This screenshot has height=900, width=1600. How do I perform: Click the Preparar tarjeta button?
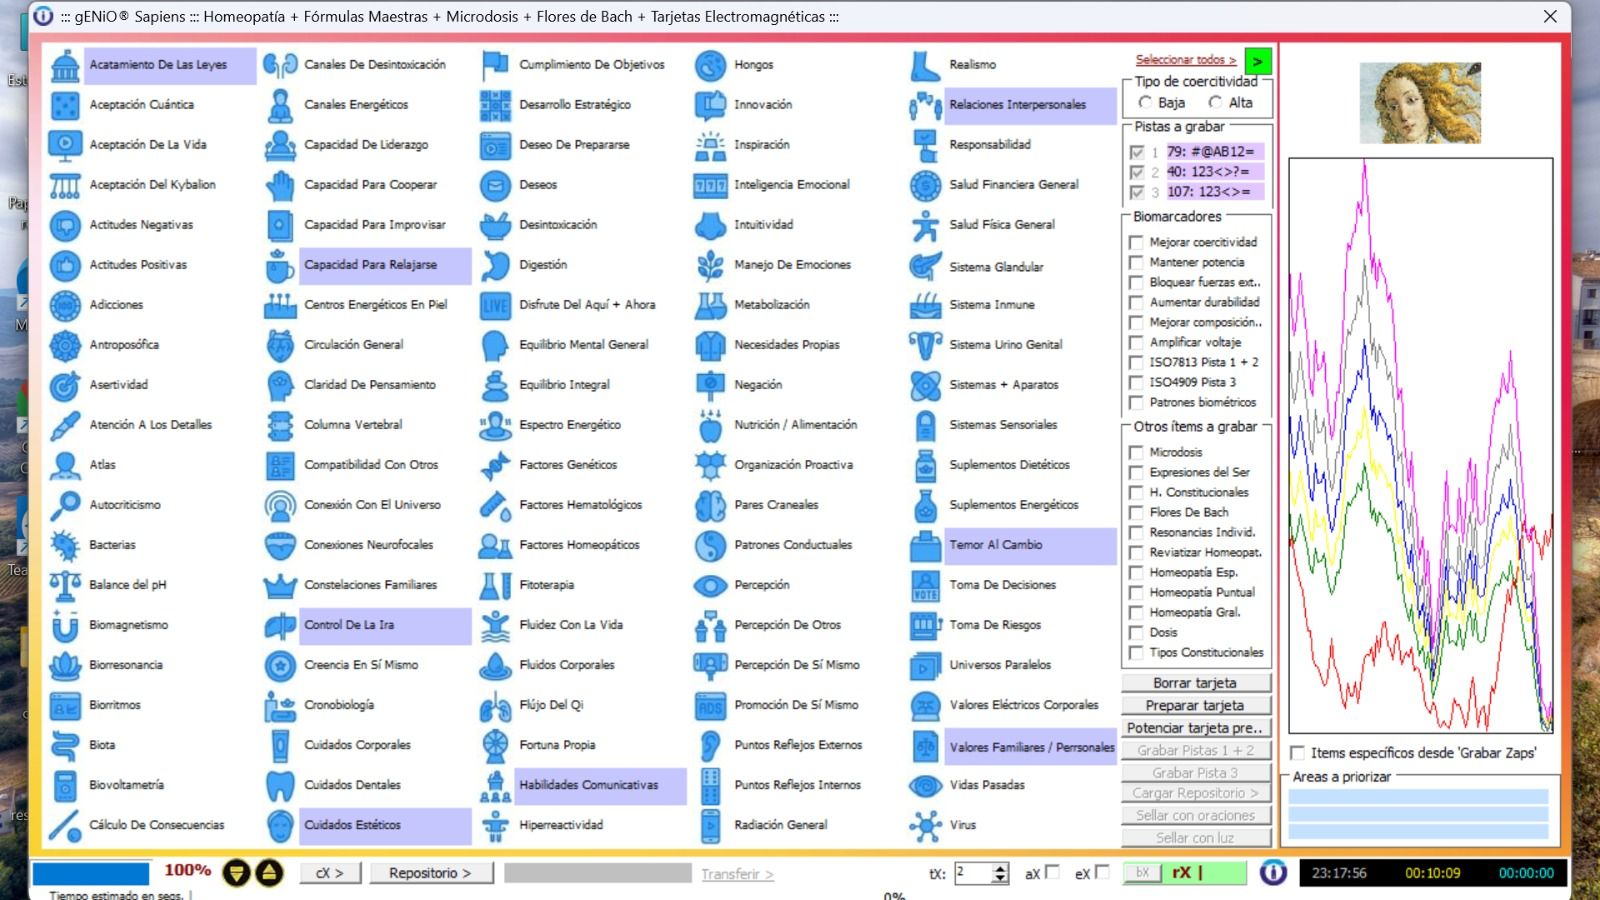tap(1196, 705)
